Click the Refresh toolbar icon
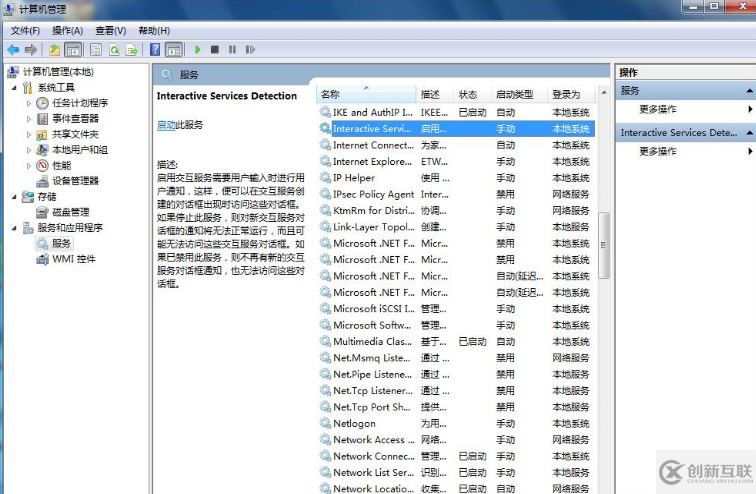Screen dimensions: 756x494 tap(114, 50)
